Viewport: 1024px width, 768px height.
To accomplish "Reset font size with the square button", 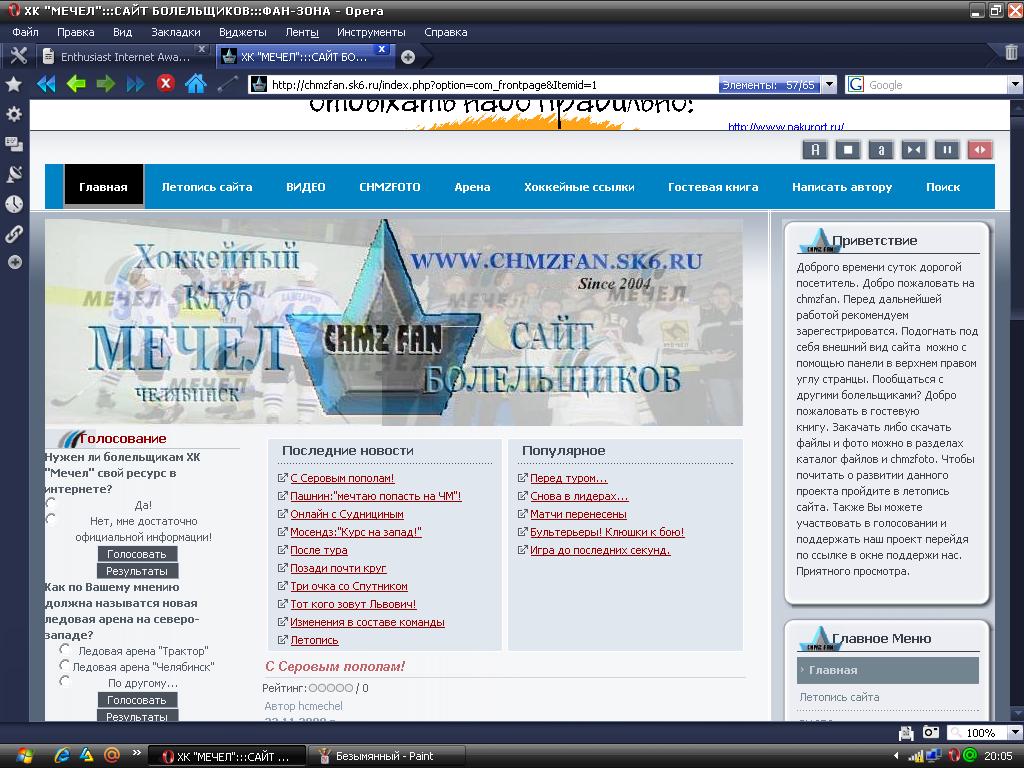I will pos(848,150).
